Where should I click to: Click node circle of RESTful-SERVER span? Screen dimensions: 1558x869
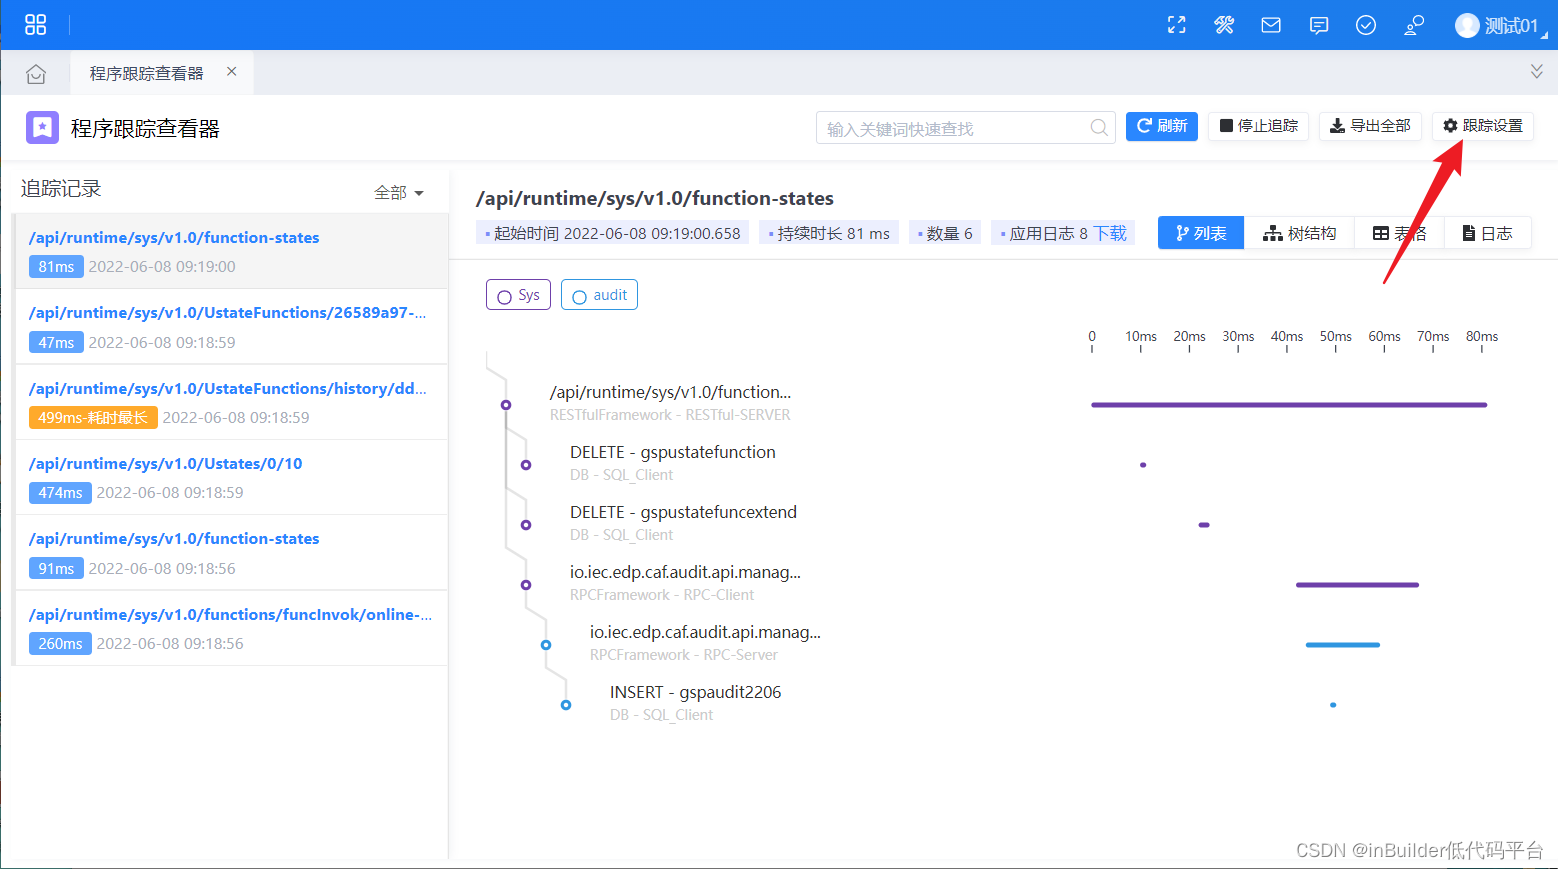tap(506, 405)
